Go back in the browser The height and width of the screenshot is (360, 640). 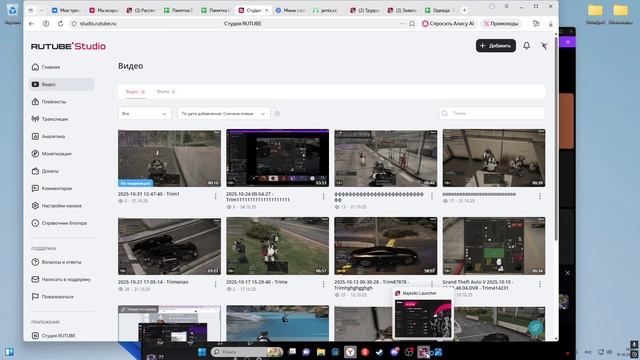click(x=31, y=24)
